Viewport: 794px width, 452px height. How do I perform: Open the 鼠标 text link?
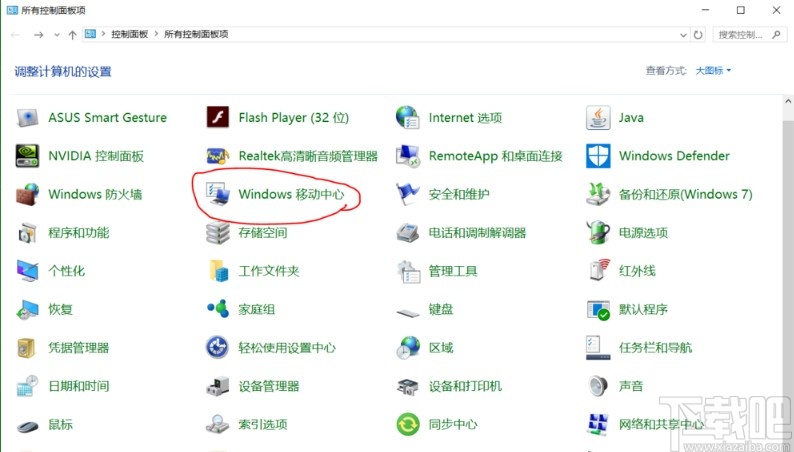tap(60, 424)
